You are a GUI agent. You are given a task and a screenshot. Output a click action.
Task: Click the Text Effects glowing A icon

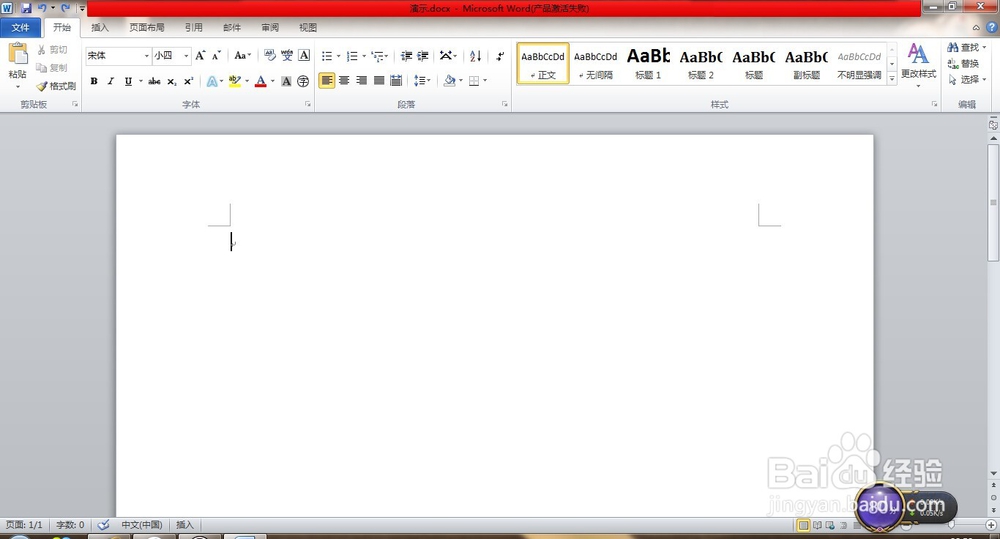[212, 81]
